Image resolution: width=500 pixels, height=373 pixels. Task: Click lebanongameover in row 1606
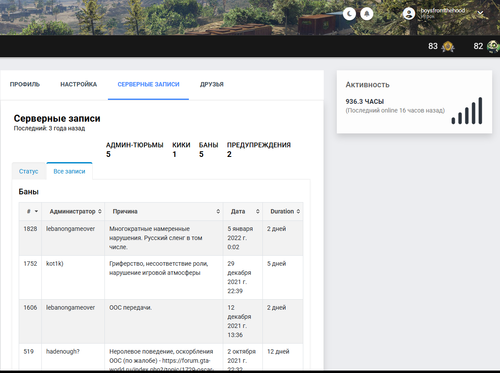tap(70, 308)
